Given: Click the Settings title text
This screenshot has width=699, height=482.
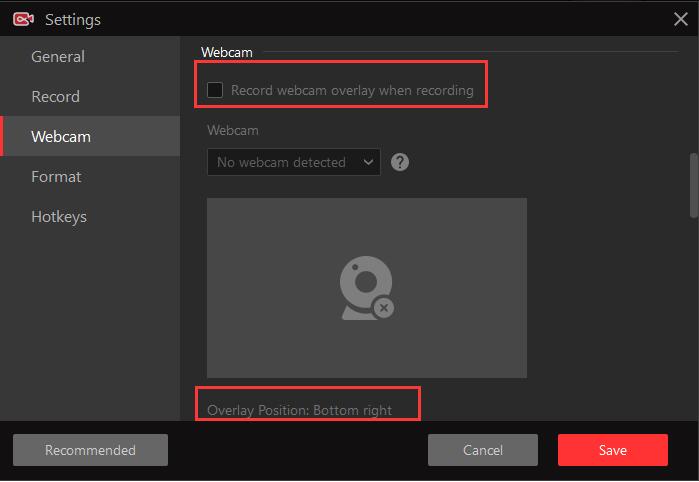Looking at the screenshot, I should pyautogui.click(x=73, y=19).
